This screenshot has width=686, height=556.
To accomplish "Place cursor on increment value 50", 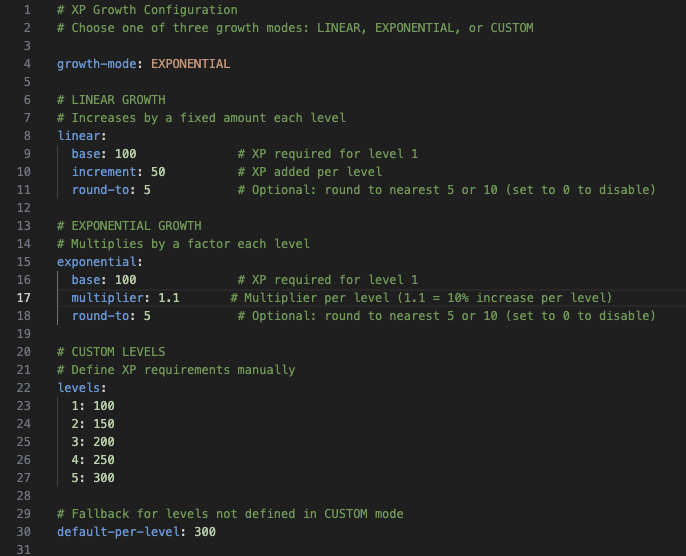I will [158, 172].
